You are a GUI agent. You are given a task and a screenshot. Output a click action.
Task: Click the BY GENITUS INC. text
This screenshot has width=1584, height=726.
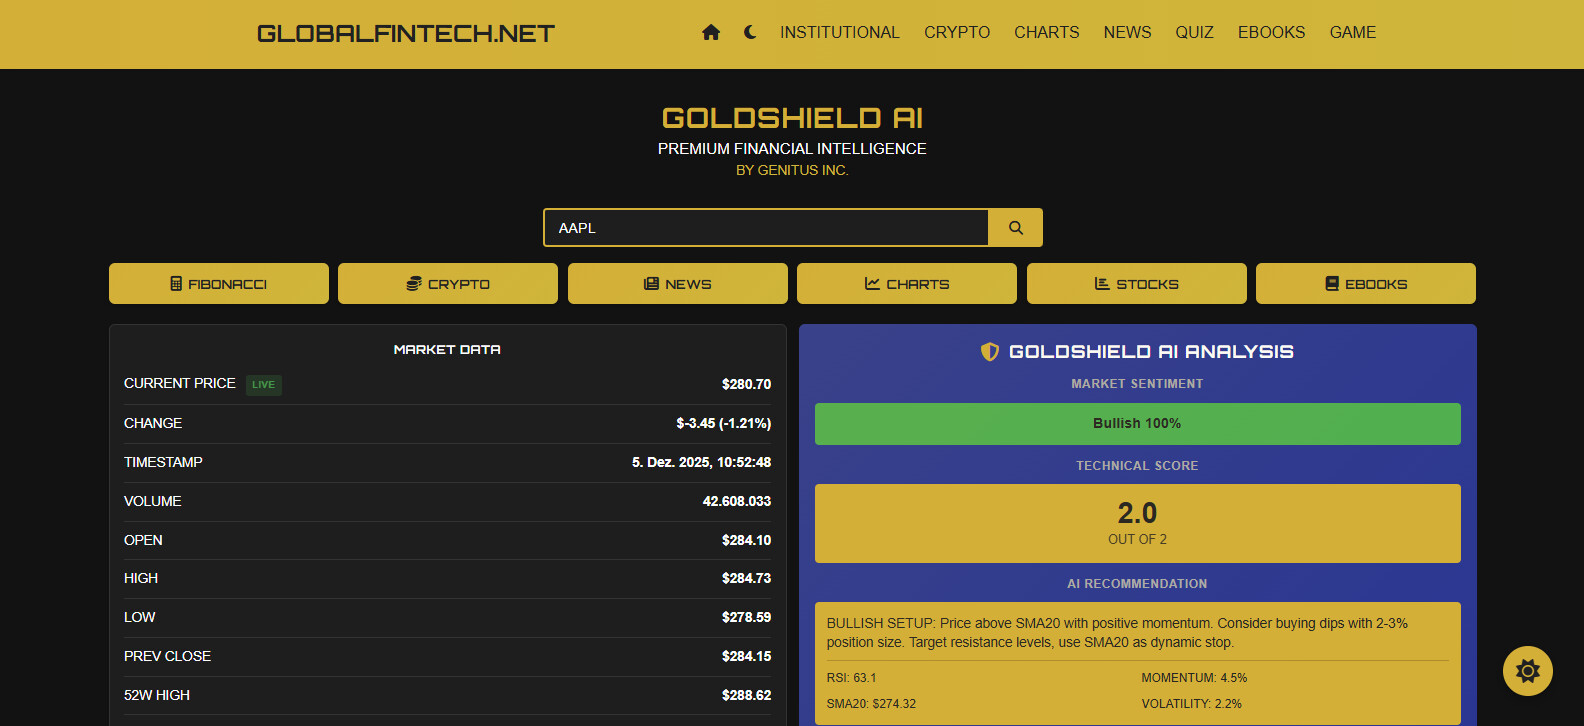pos(792,170)
